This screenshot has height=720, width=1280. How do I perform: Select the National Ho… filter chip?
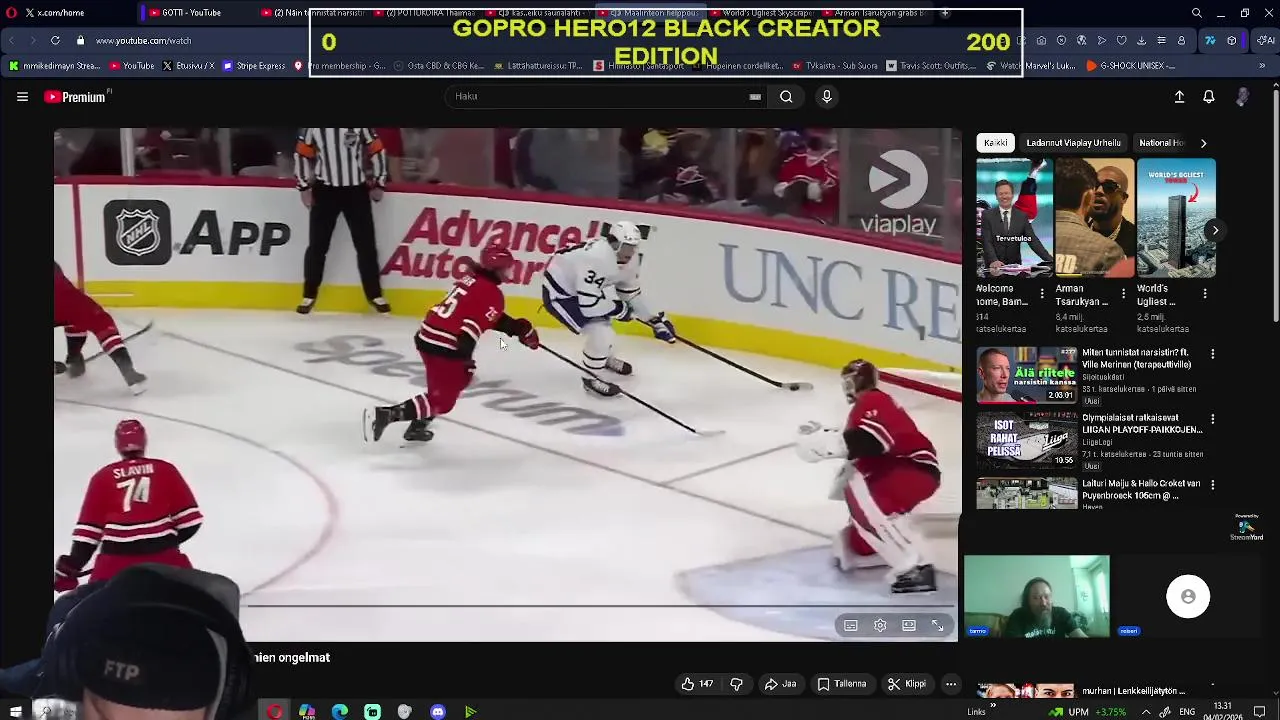(1160, 143)
